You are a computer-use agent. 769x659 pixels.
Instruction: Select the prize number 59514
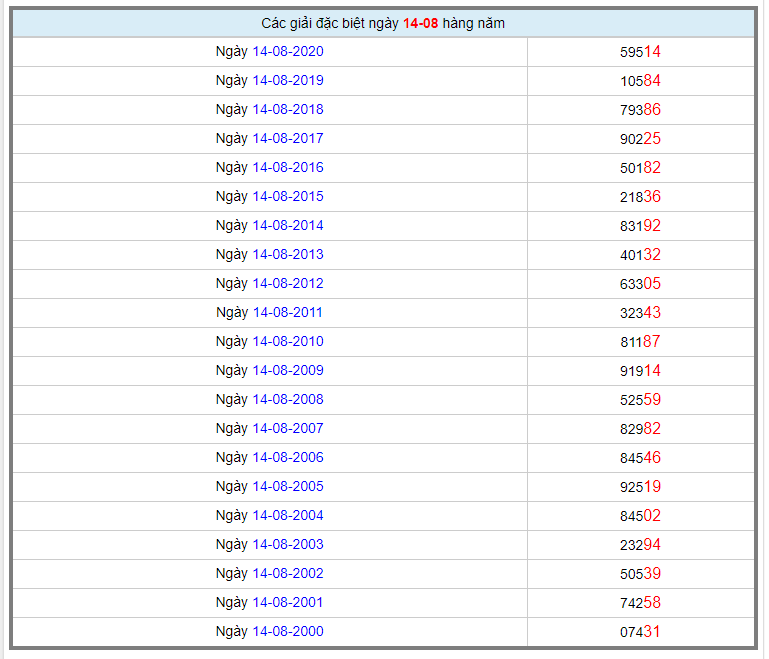[x=640, y=51]
